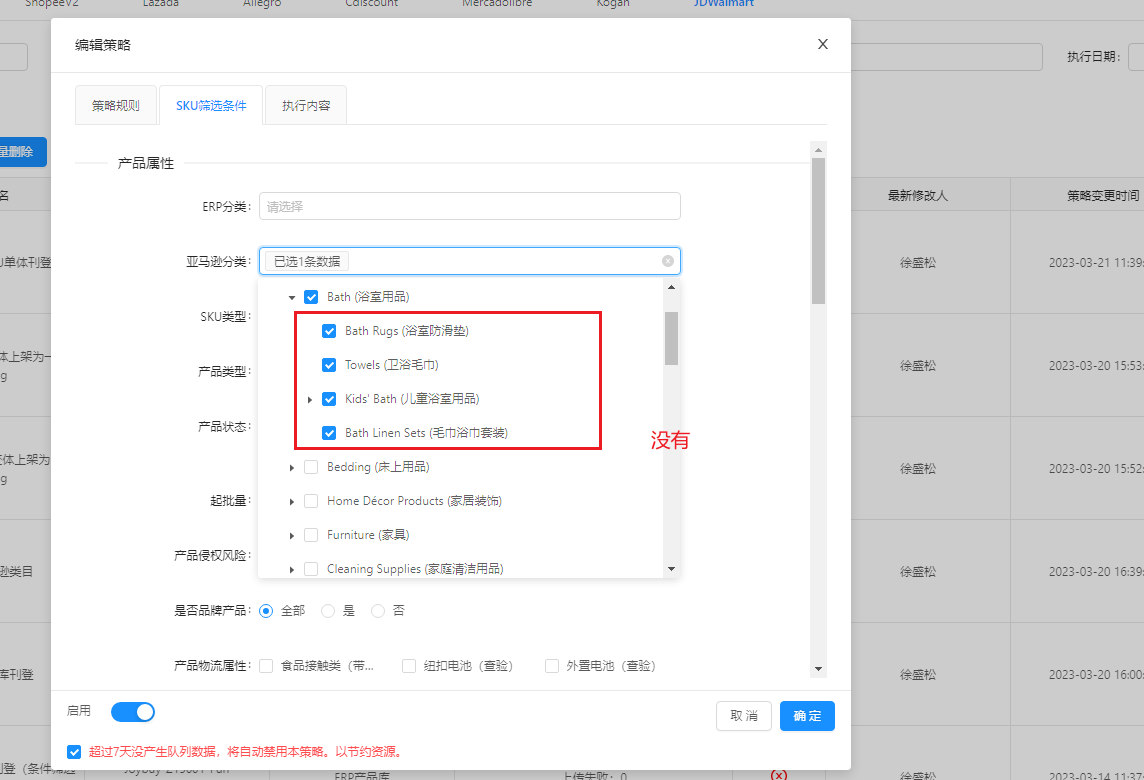Expand the Furniture (家具) node
Screen dimensions: 1144x780
(x=292, y=536)
